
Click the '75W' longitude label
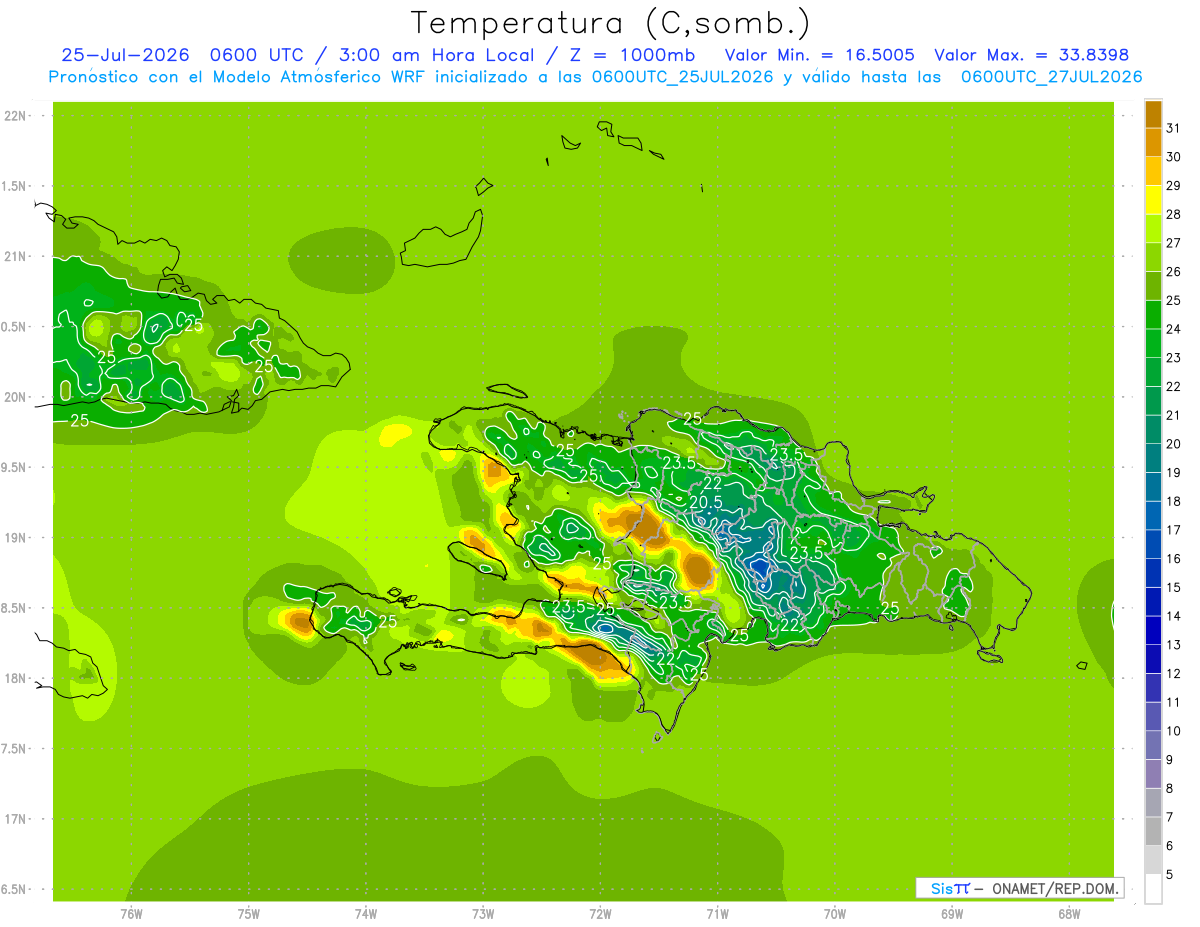click(249, 913)
